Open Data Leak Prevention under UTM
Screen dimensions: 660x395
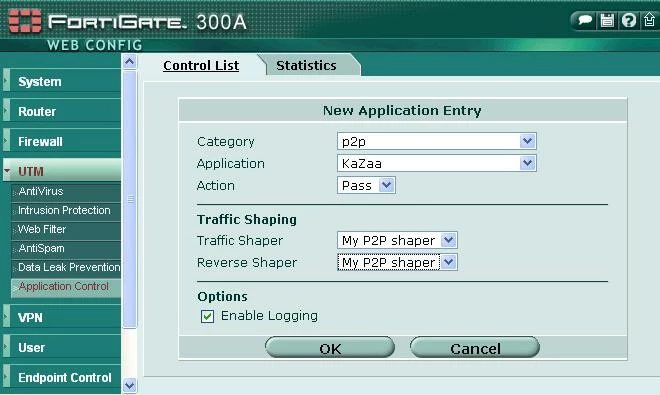(x=67, y=267)
